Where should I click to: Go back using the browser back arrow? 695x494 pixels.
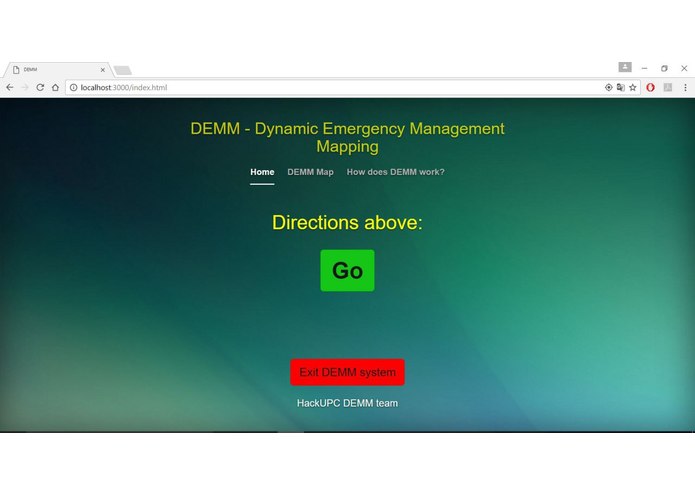point(10,87)
